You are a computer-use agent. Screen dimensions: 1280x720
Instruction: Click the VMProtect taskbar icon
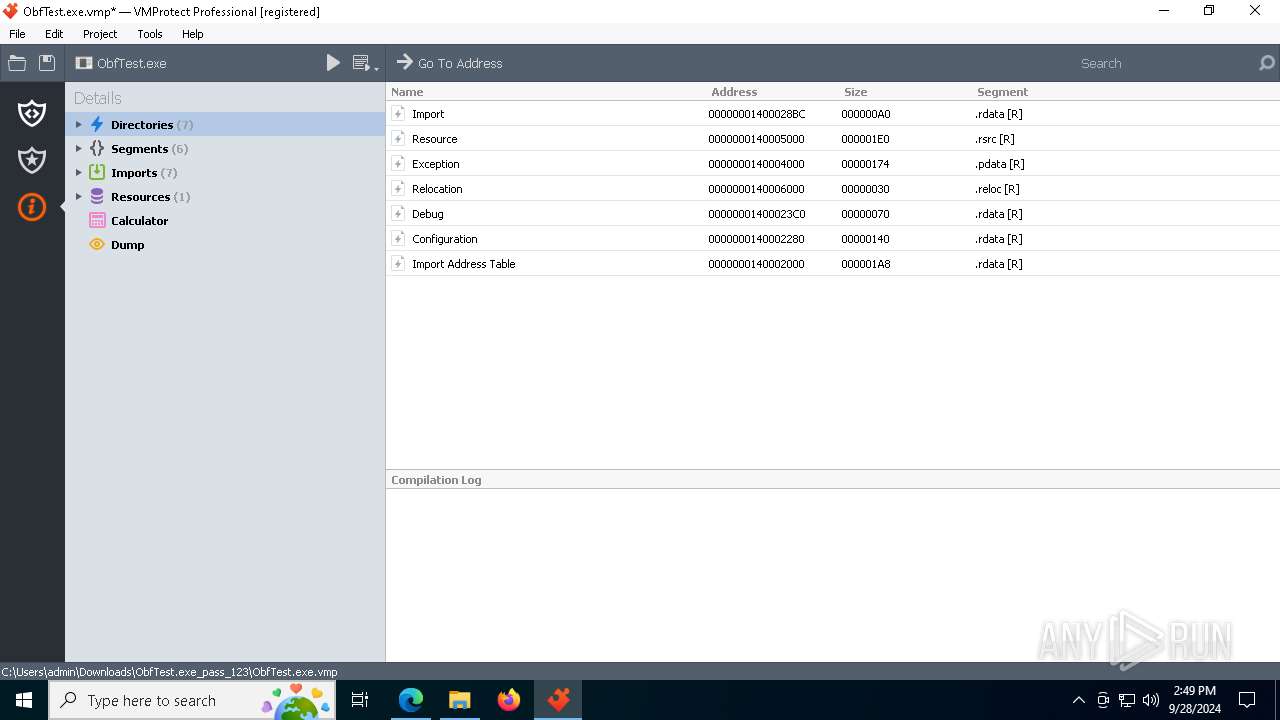pos(558,700)
